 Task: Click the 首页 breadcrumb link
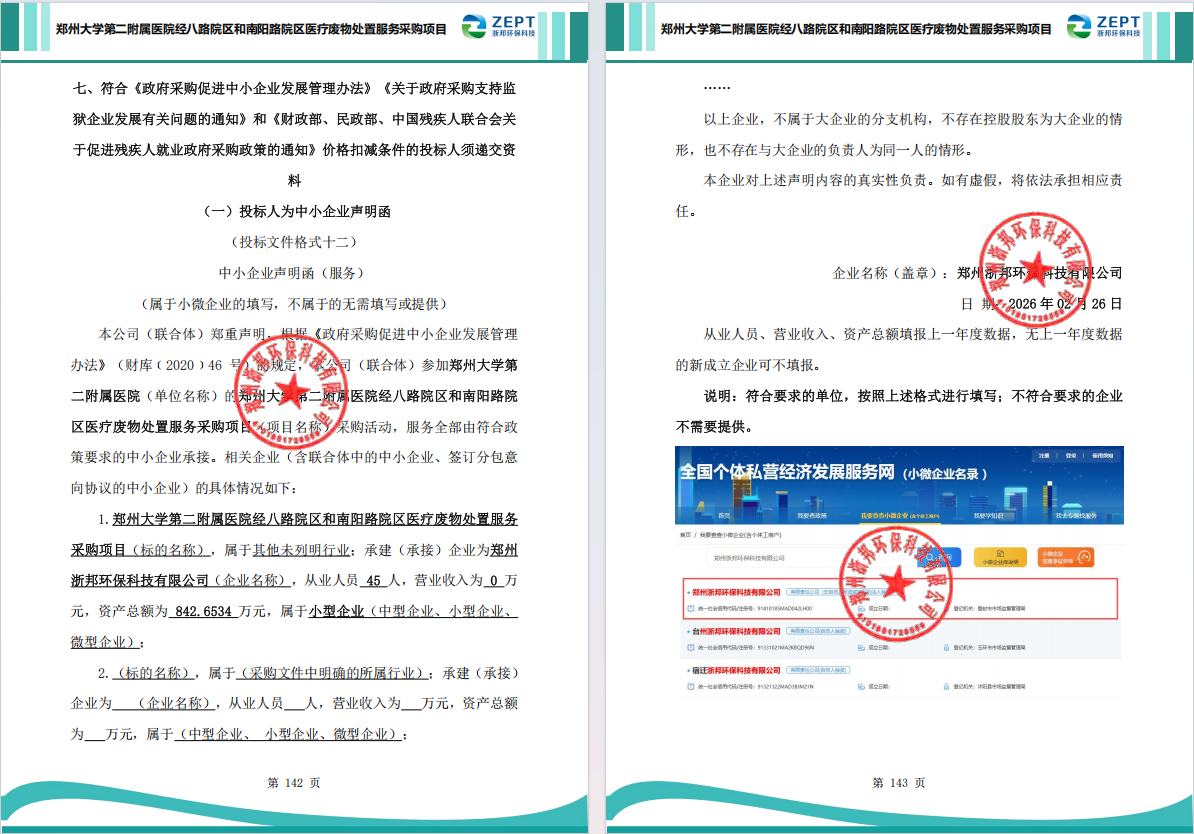(684, 536)
